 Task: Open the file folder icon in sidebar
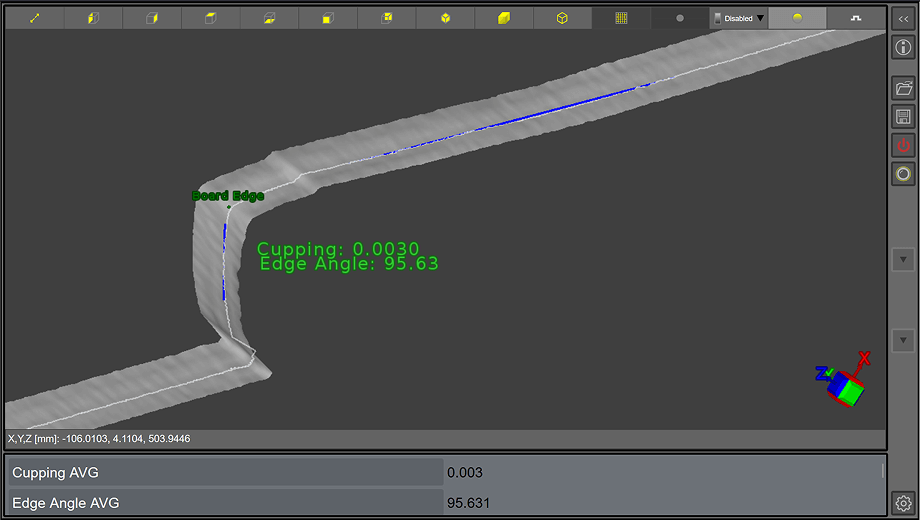[903, 88]
